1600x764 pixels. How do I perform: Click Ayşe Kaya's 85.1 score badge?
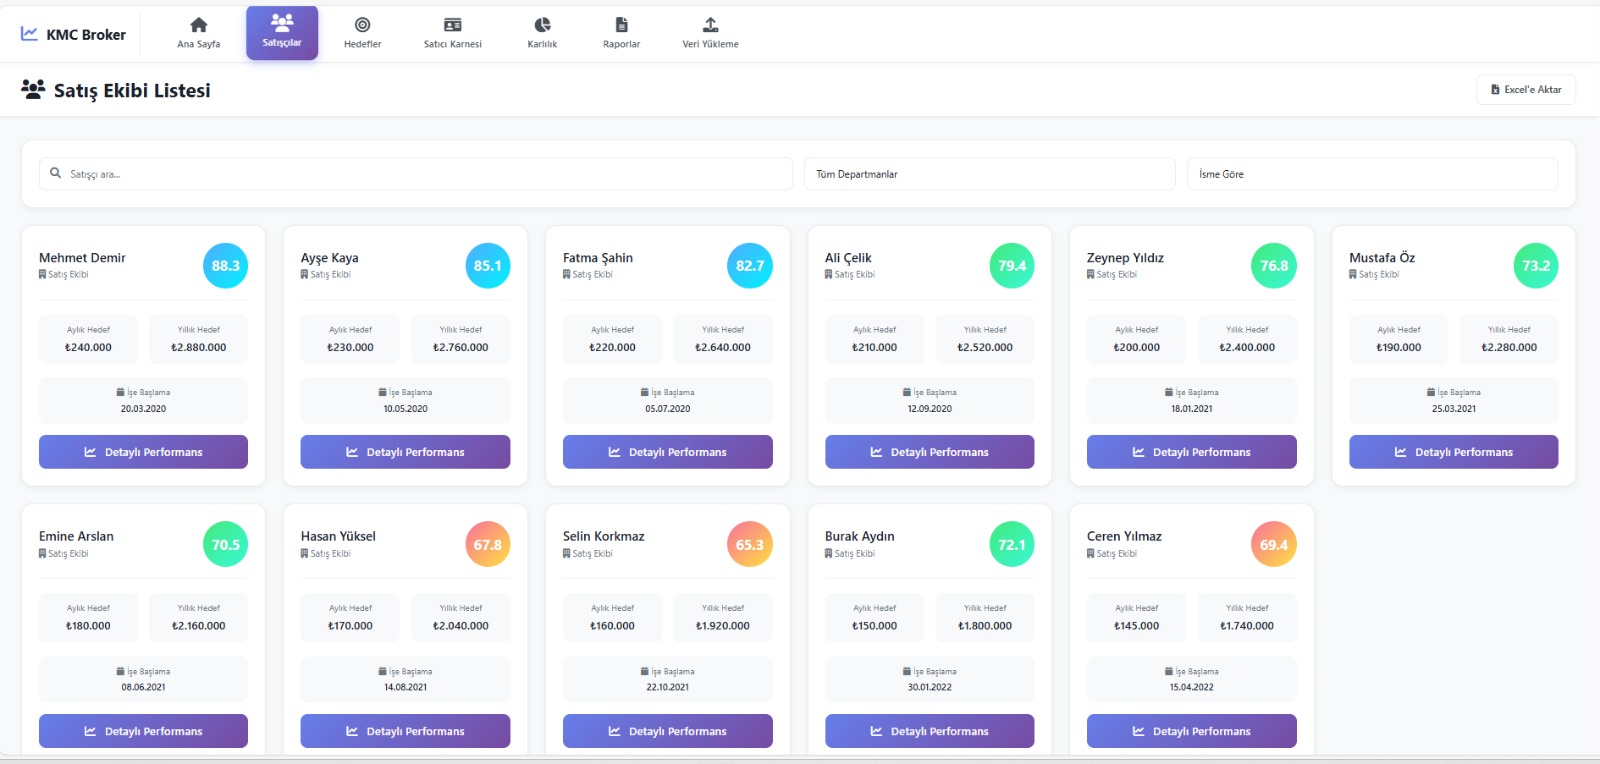(487, 266)
